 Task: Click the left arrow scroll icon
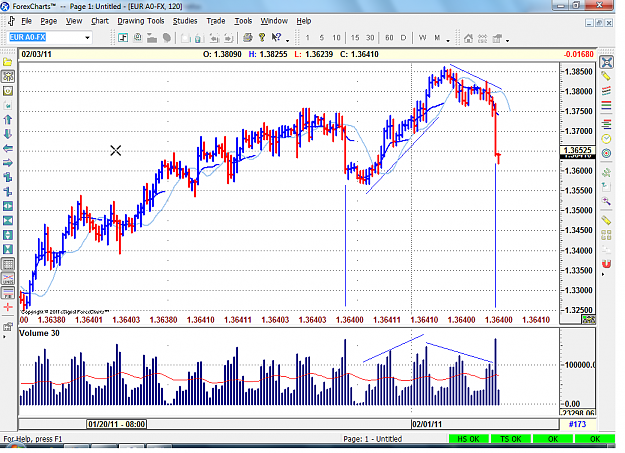click(x=8, y=149)
